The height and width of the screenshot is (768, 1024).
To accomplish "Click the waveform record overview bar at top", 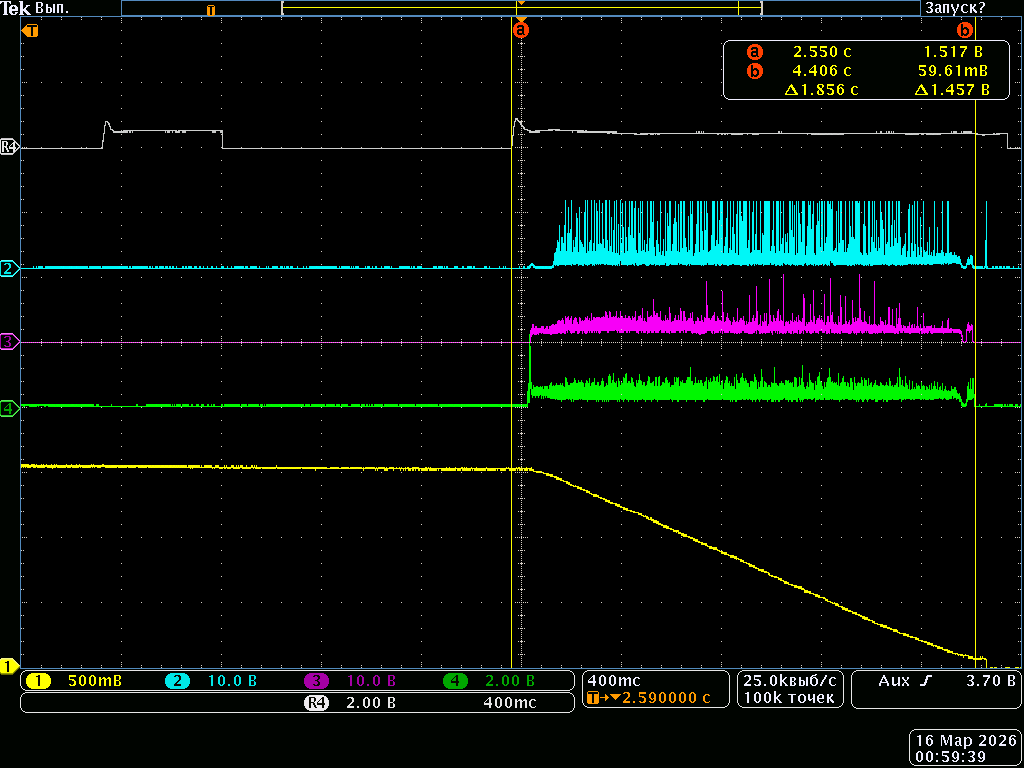I will point(520,8).
